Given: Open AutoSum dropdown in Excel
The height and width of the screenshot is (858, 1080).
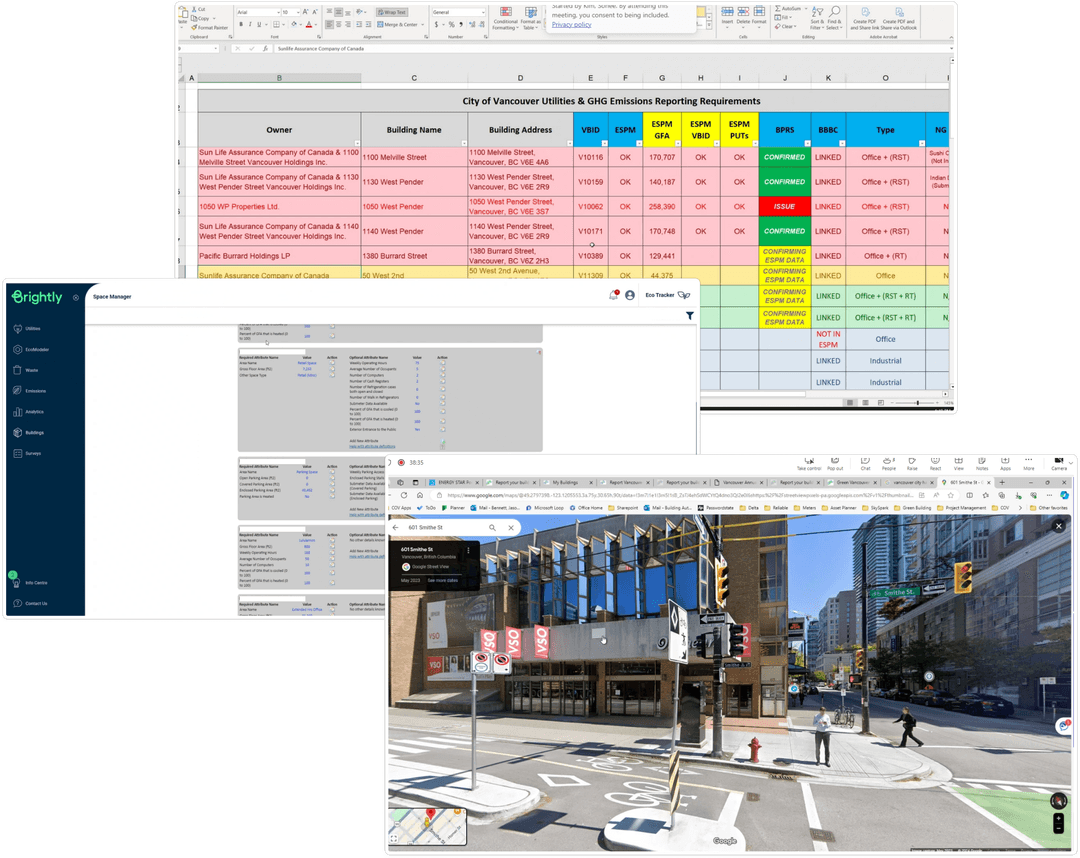Looking at the screenshot, I should pos(805,9).
